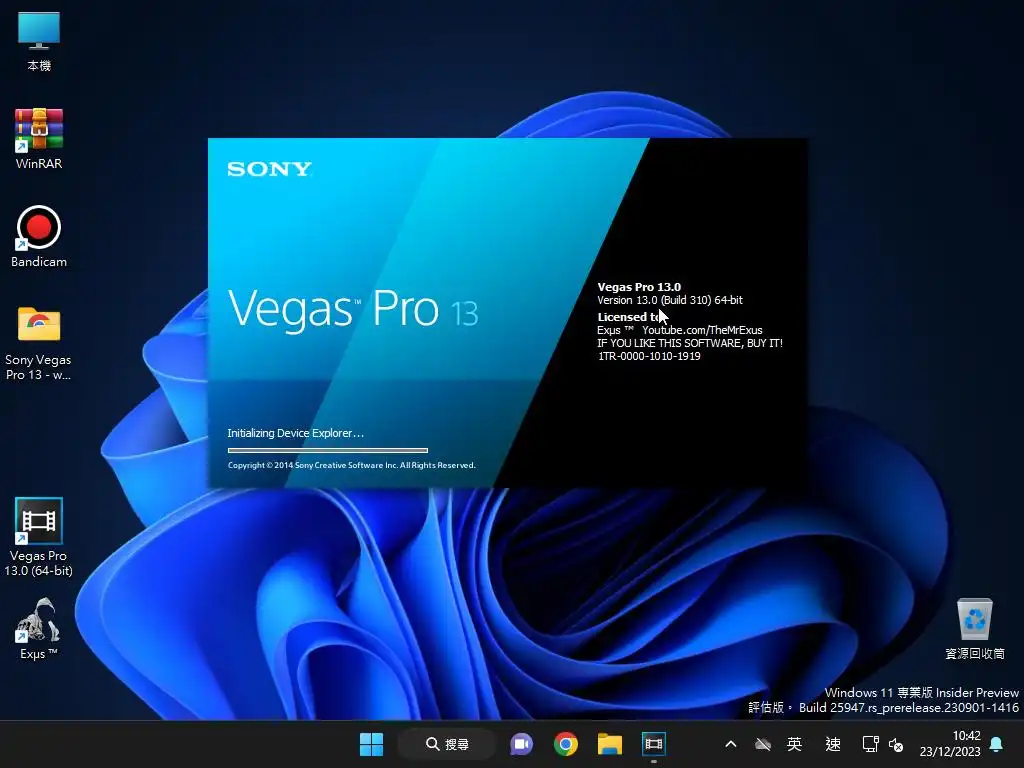Screen dimensions: 1024x768
Task: Click the Copyright 2014 Sony Creative text
Action: [351, 466]
